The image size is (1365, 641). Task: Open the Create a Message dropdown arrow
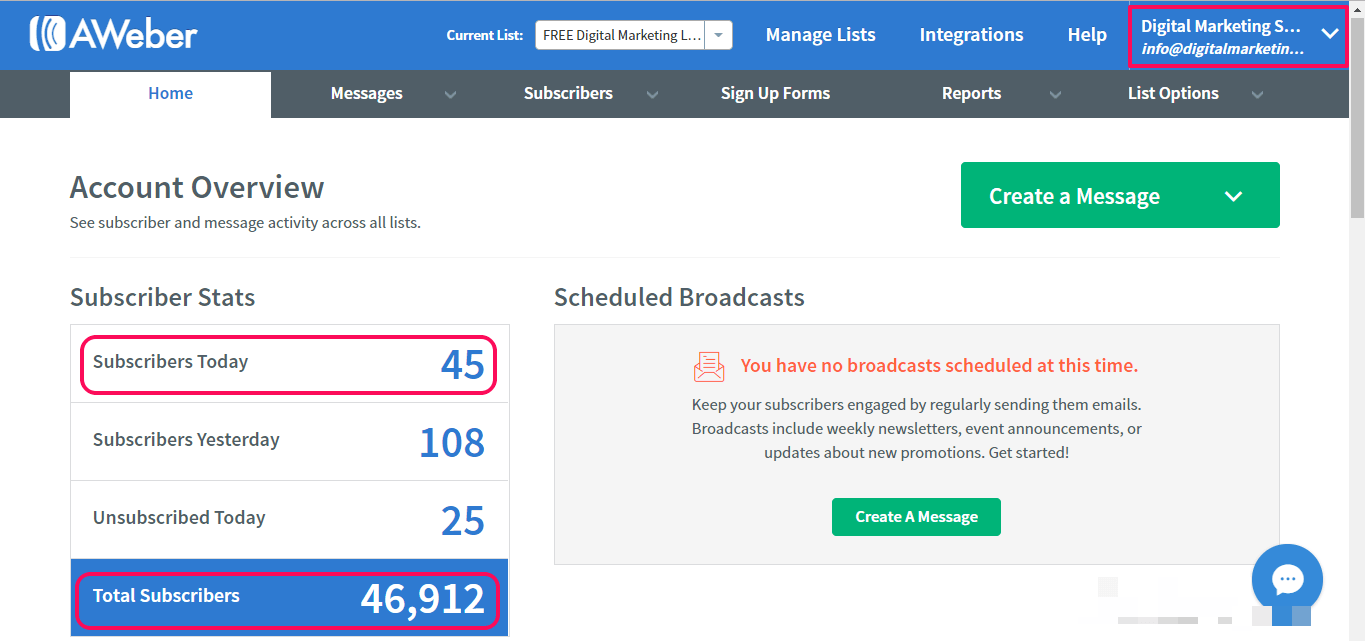pos(1234,196)
